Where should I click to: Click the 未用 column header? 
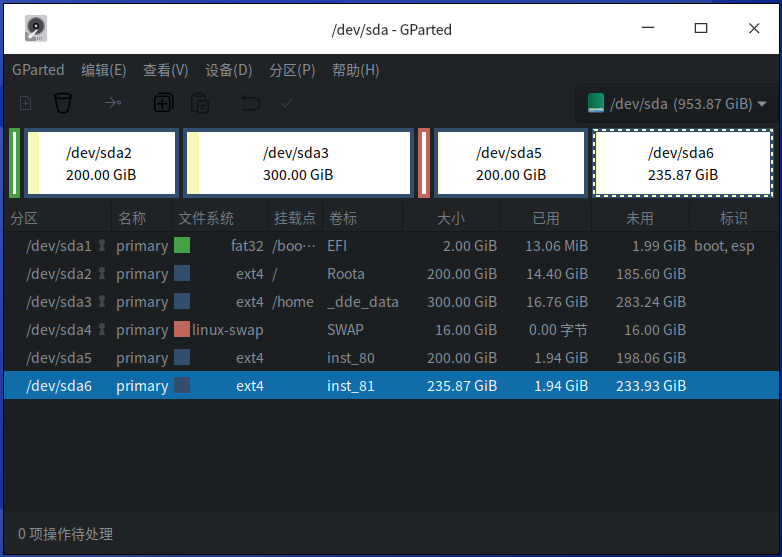pos(640,218)
